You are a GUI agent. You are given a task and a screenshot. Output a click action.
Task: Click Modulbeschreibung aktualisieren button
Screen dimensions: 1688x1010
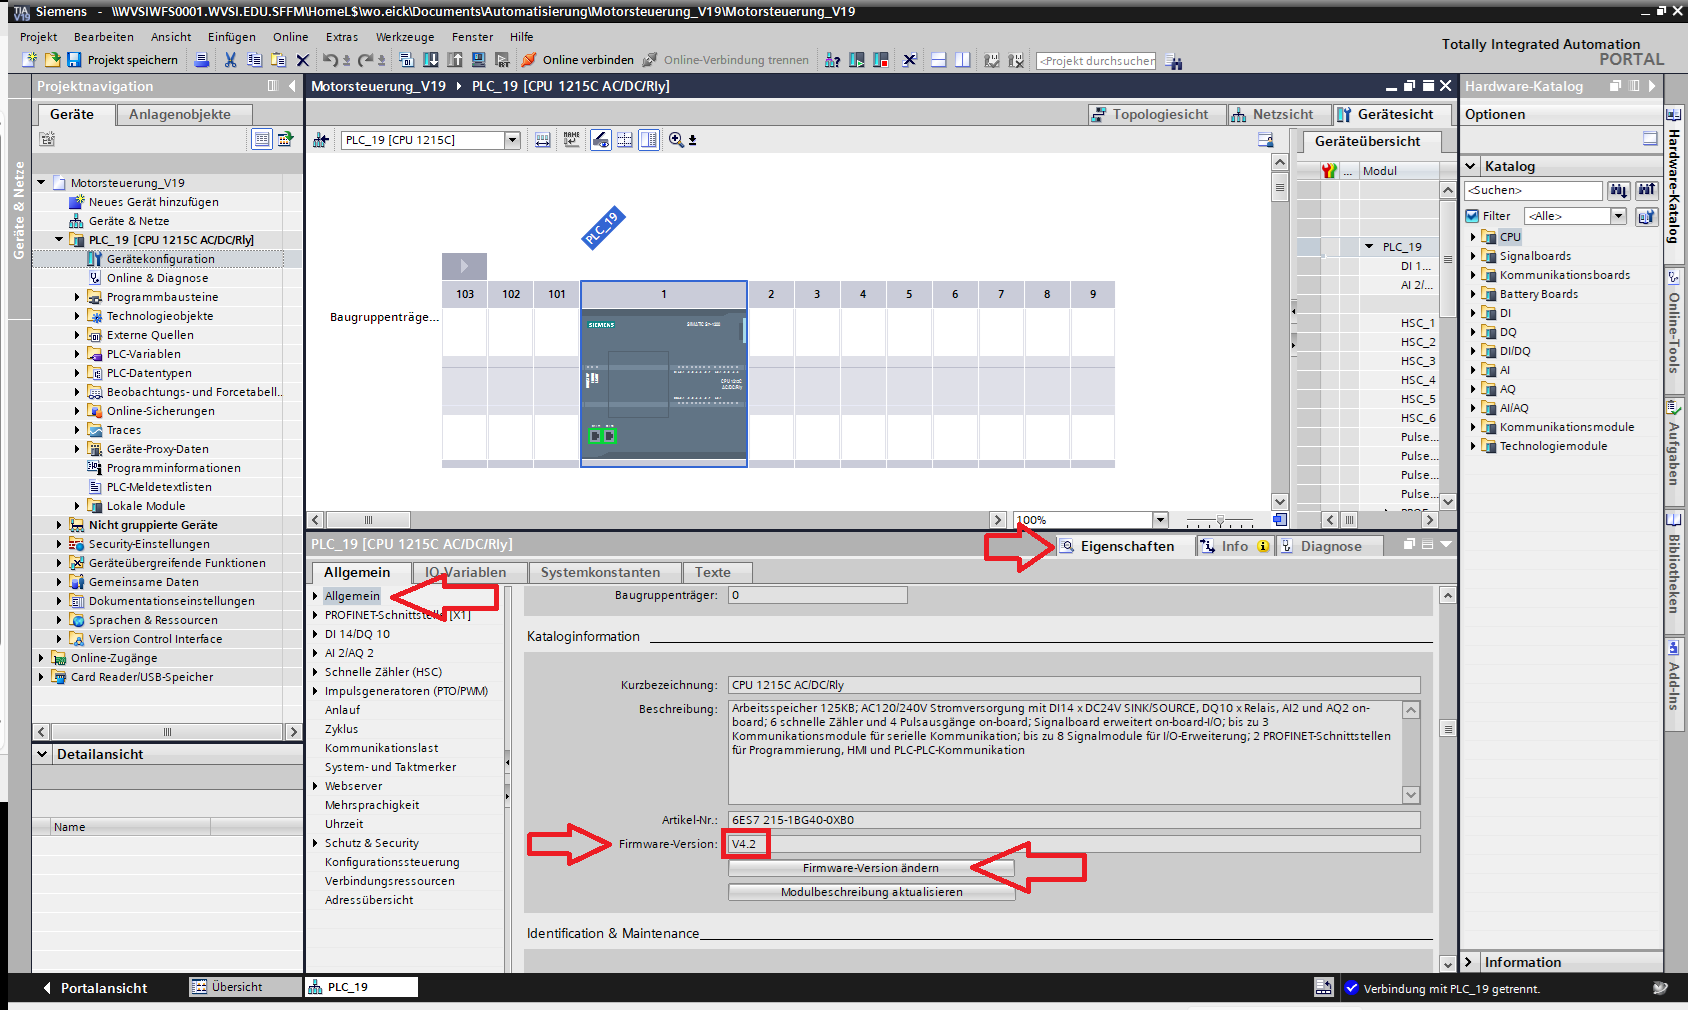point(871,892)
